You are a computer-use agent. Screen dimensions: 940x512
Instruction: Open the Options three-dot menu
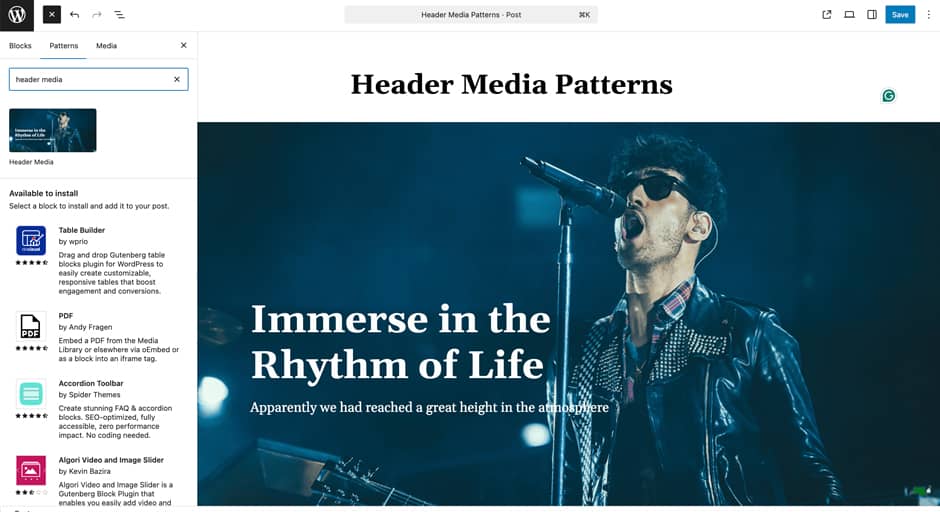pyautogui.click(x=929, y=15)
